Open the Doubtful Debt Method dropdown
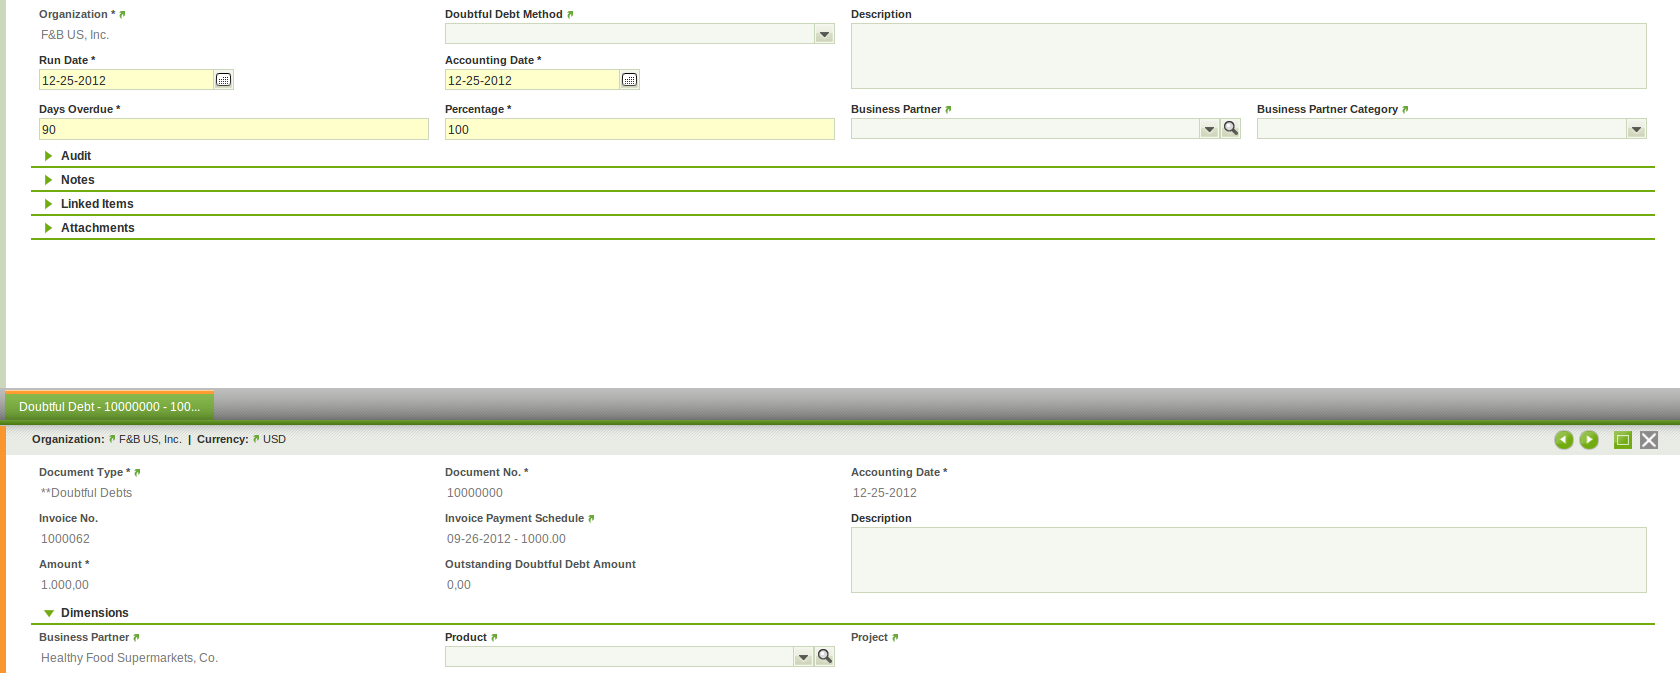 tap(824, 34)
